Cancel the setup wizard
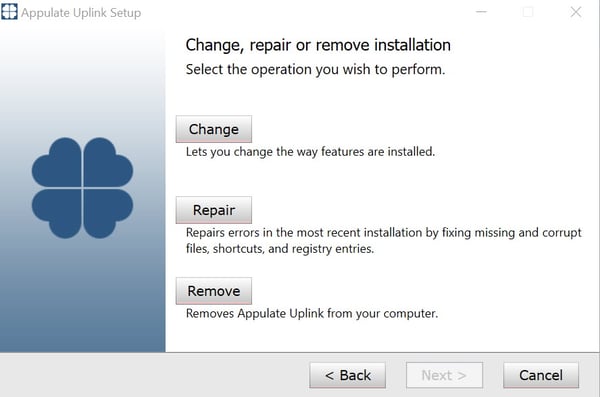 (541, 375)
